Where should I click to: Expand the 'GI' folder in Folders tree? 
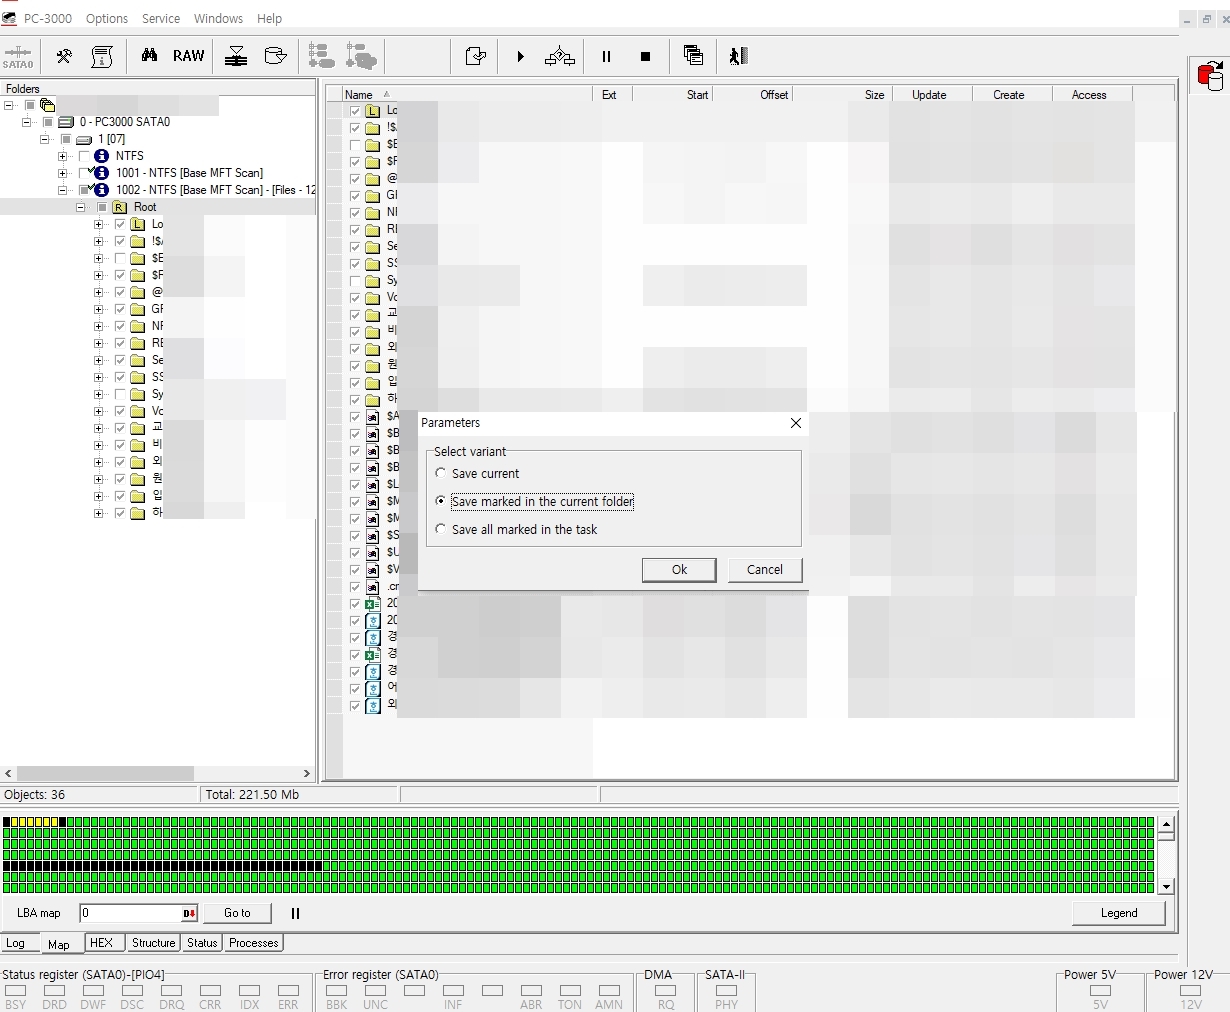98,309
